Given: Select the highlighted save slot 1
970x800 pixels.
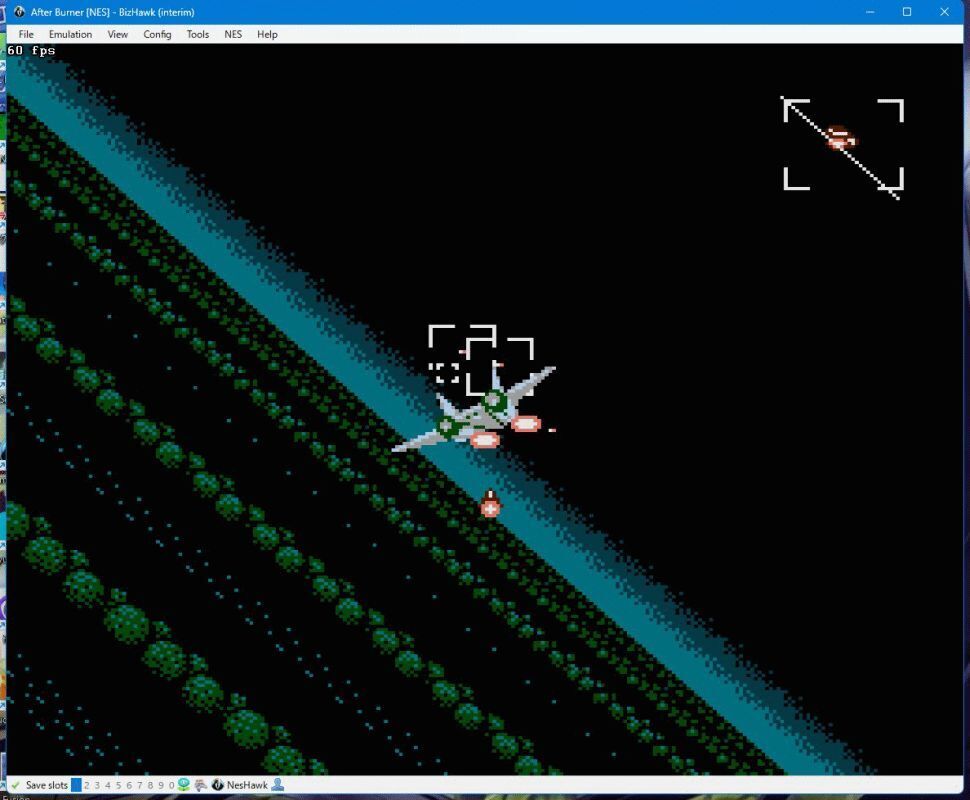Looking at the screenshot, I should click(x=76, y=785).
